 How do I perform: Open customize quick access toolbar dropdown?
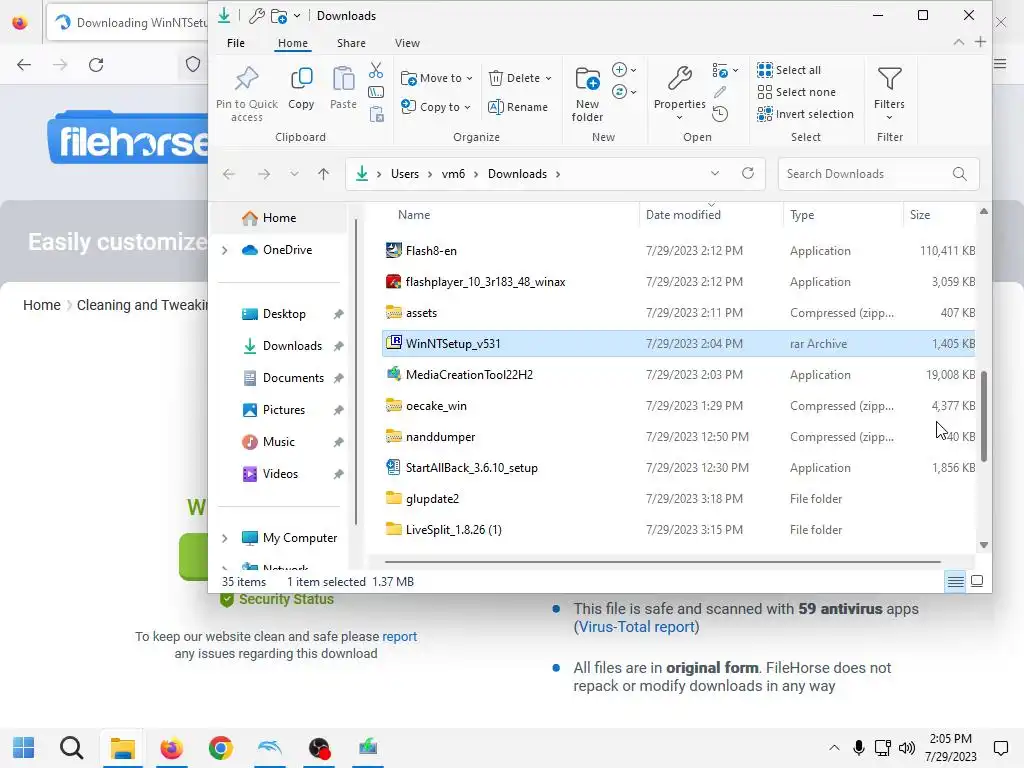click(297, 16)
